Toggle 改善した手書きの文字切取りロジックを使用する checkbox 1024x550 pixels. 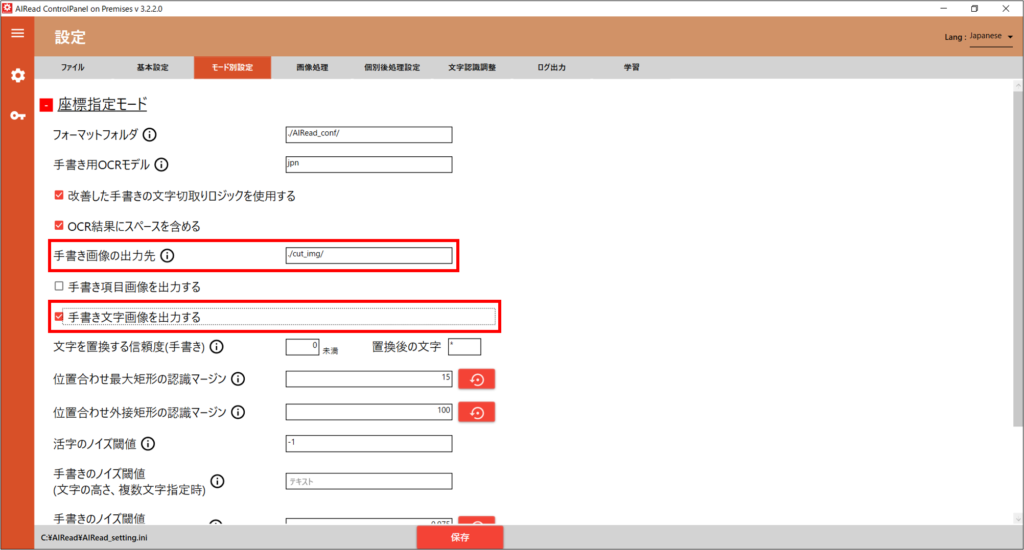59,195
